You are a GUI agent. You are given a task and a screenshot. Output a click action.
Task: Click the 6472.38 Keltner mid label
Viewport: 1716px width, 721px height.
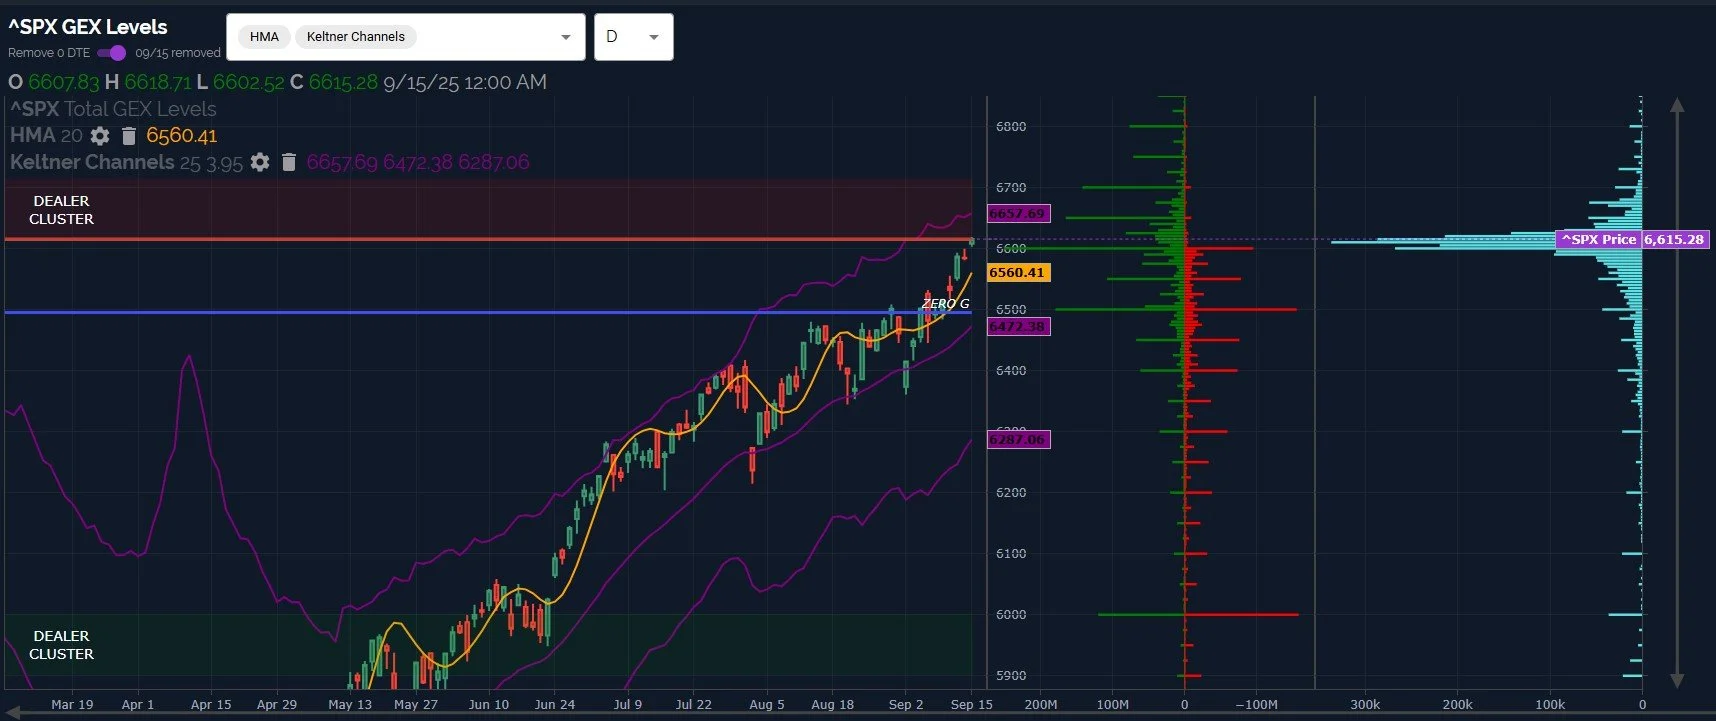click(x=1018, y=326)
